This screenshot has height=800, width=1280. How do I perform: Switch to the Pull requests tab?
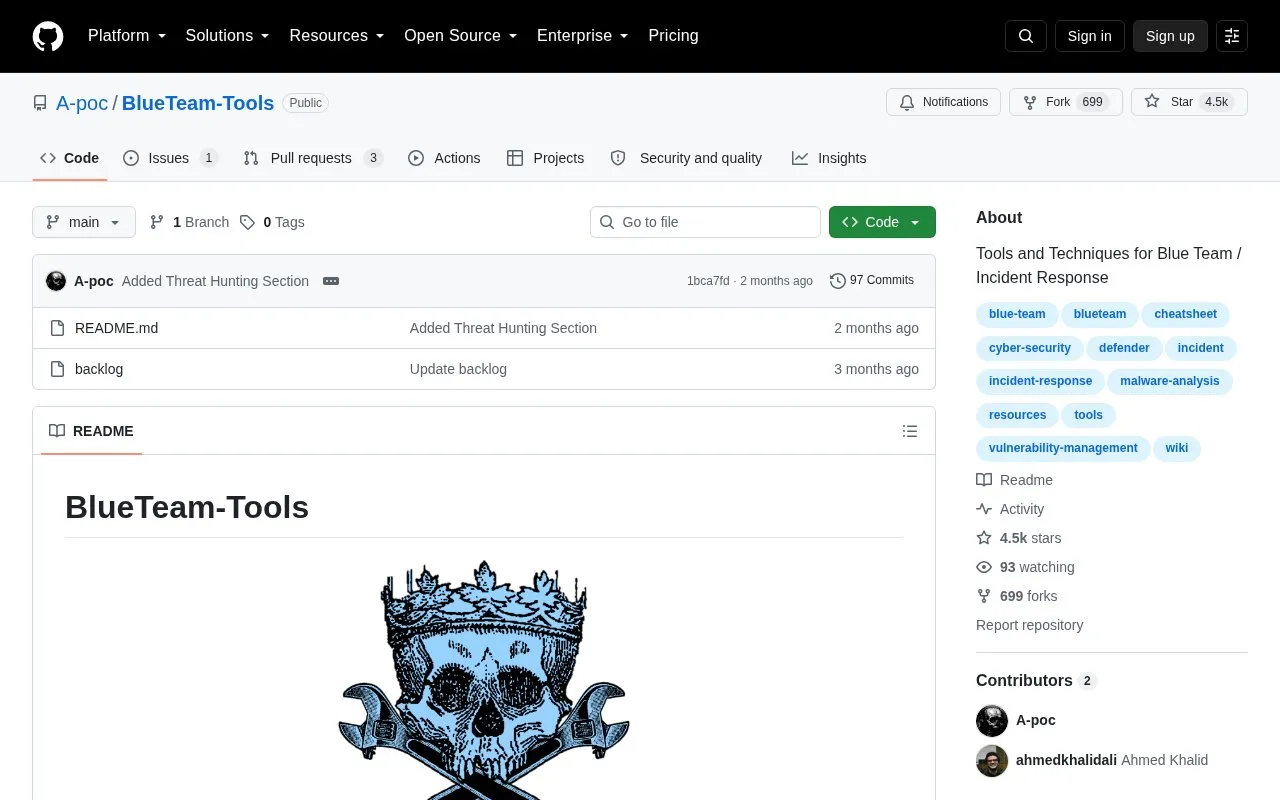pyautogui.click(x=313, y=158)
